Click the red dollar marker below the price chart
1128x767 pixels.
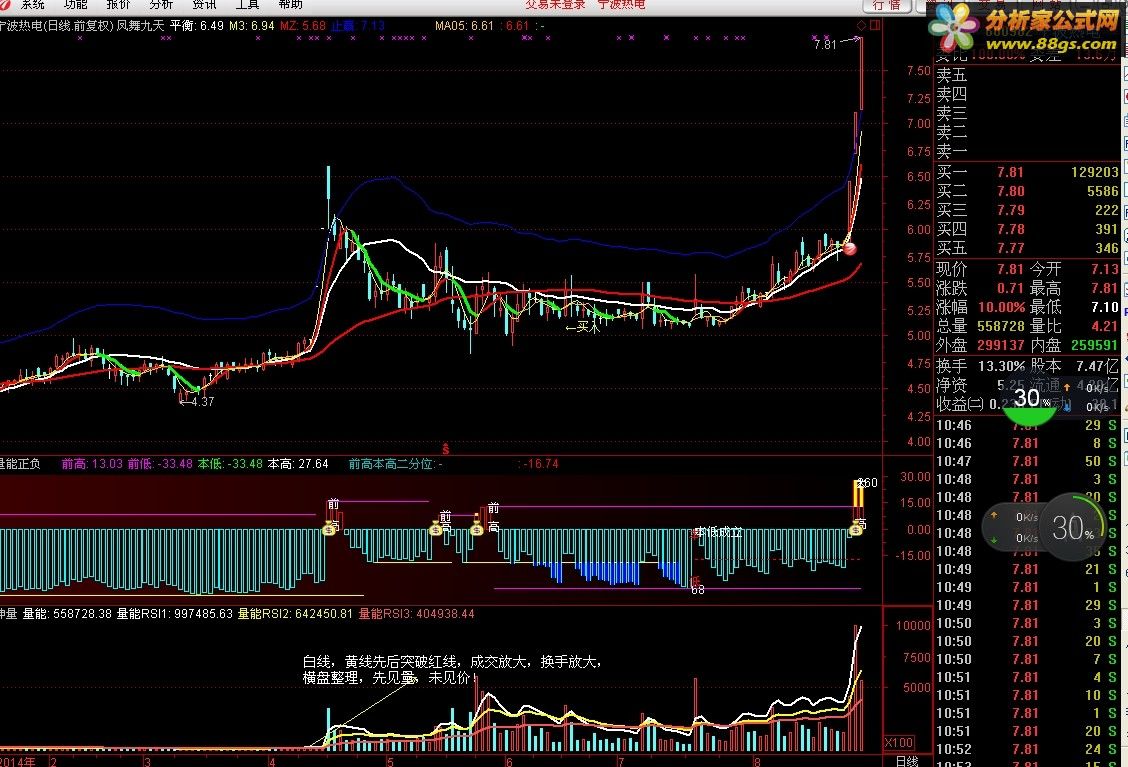pyautogui.click(x=445, y=449)
